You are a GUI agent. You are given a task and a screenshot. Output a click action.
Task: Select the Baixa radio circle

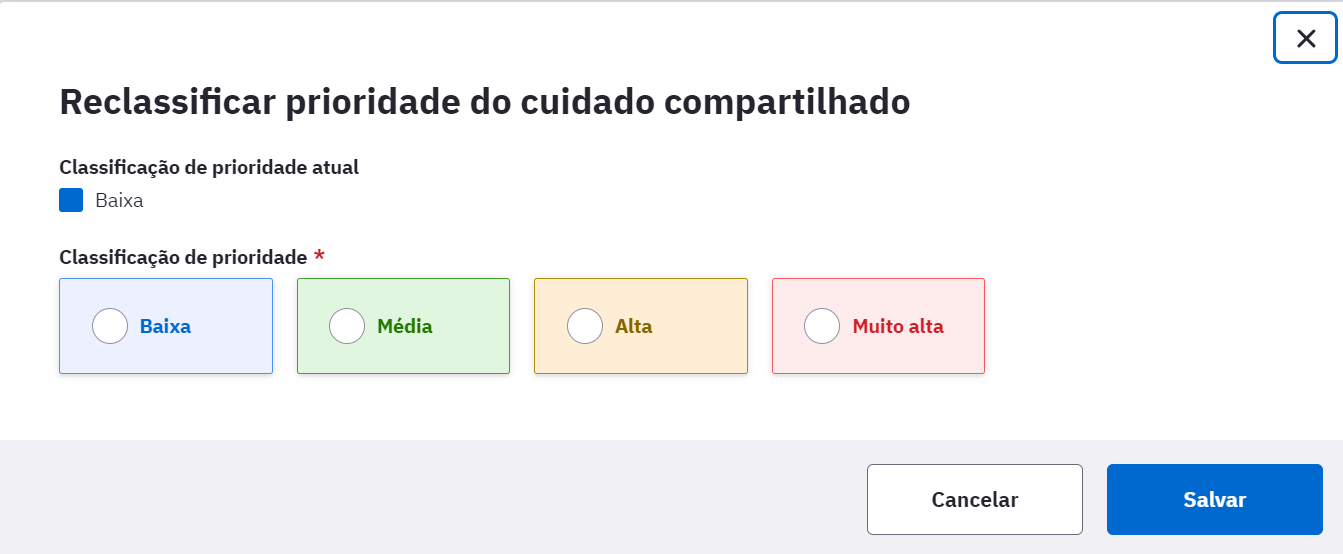[x=110, y=326]
